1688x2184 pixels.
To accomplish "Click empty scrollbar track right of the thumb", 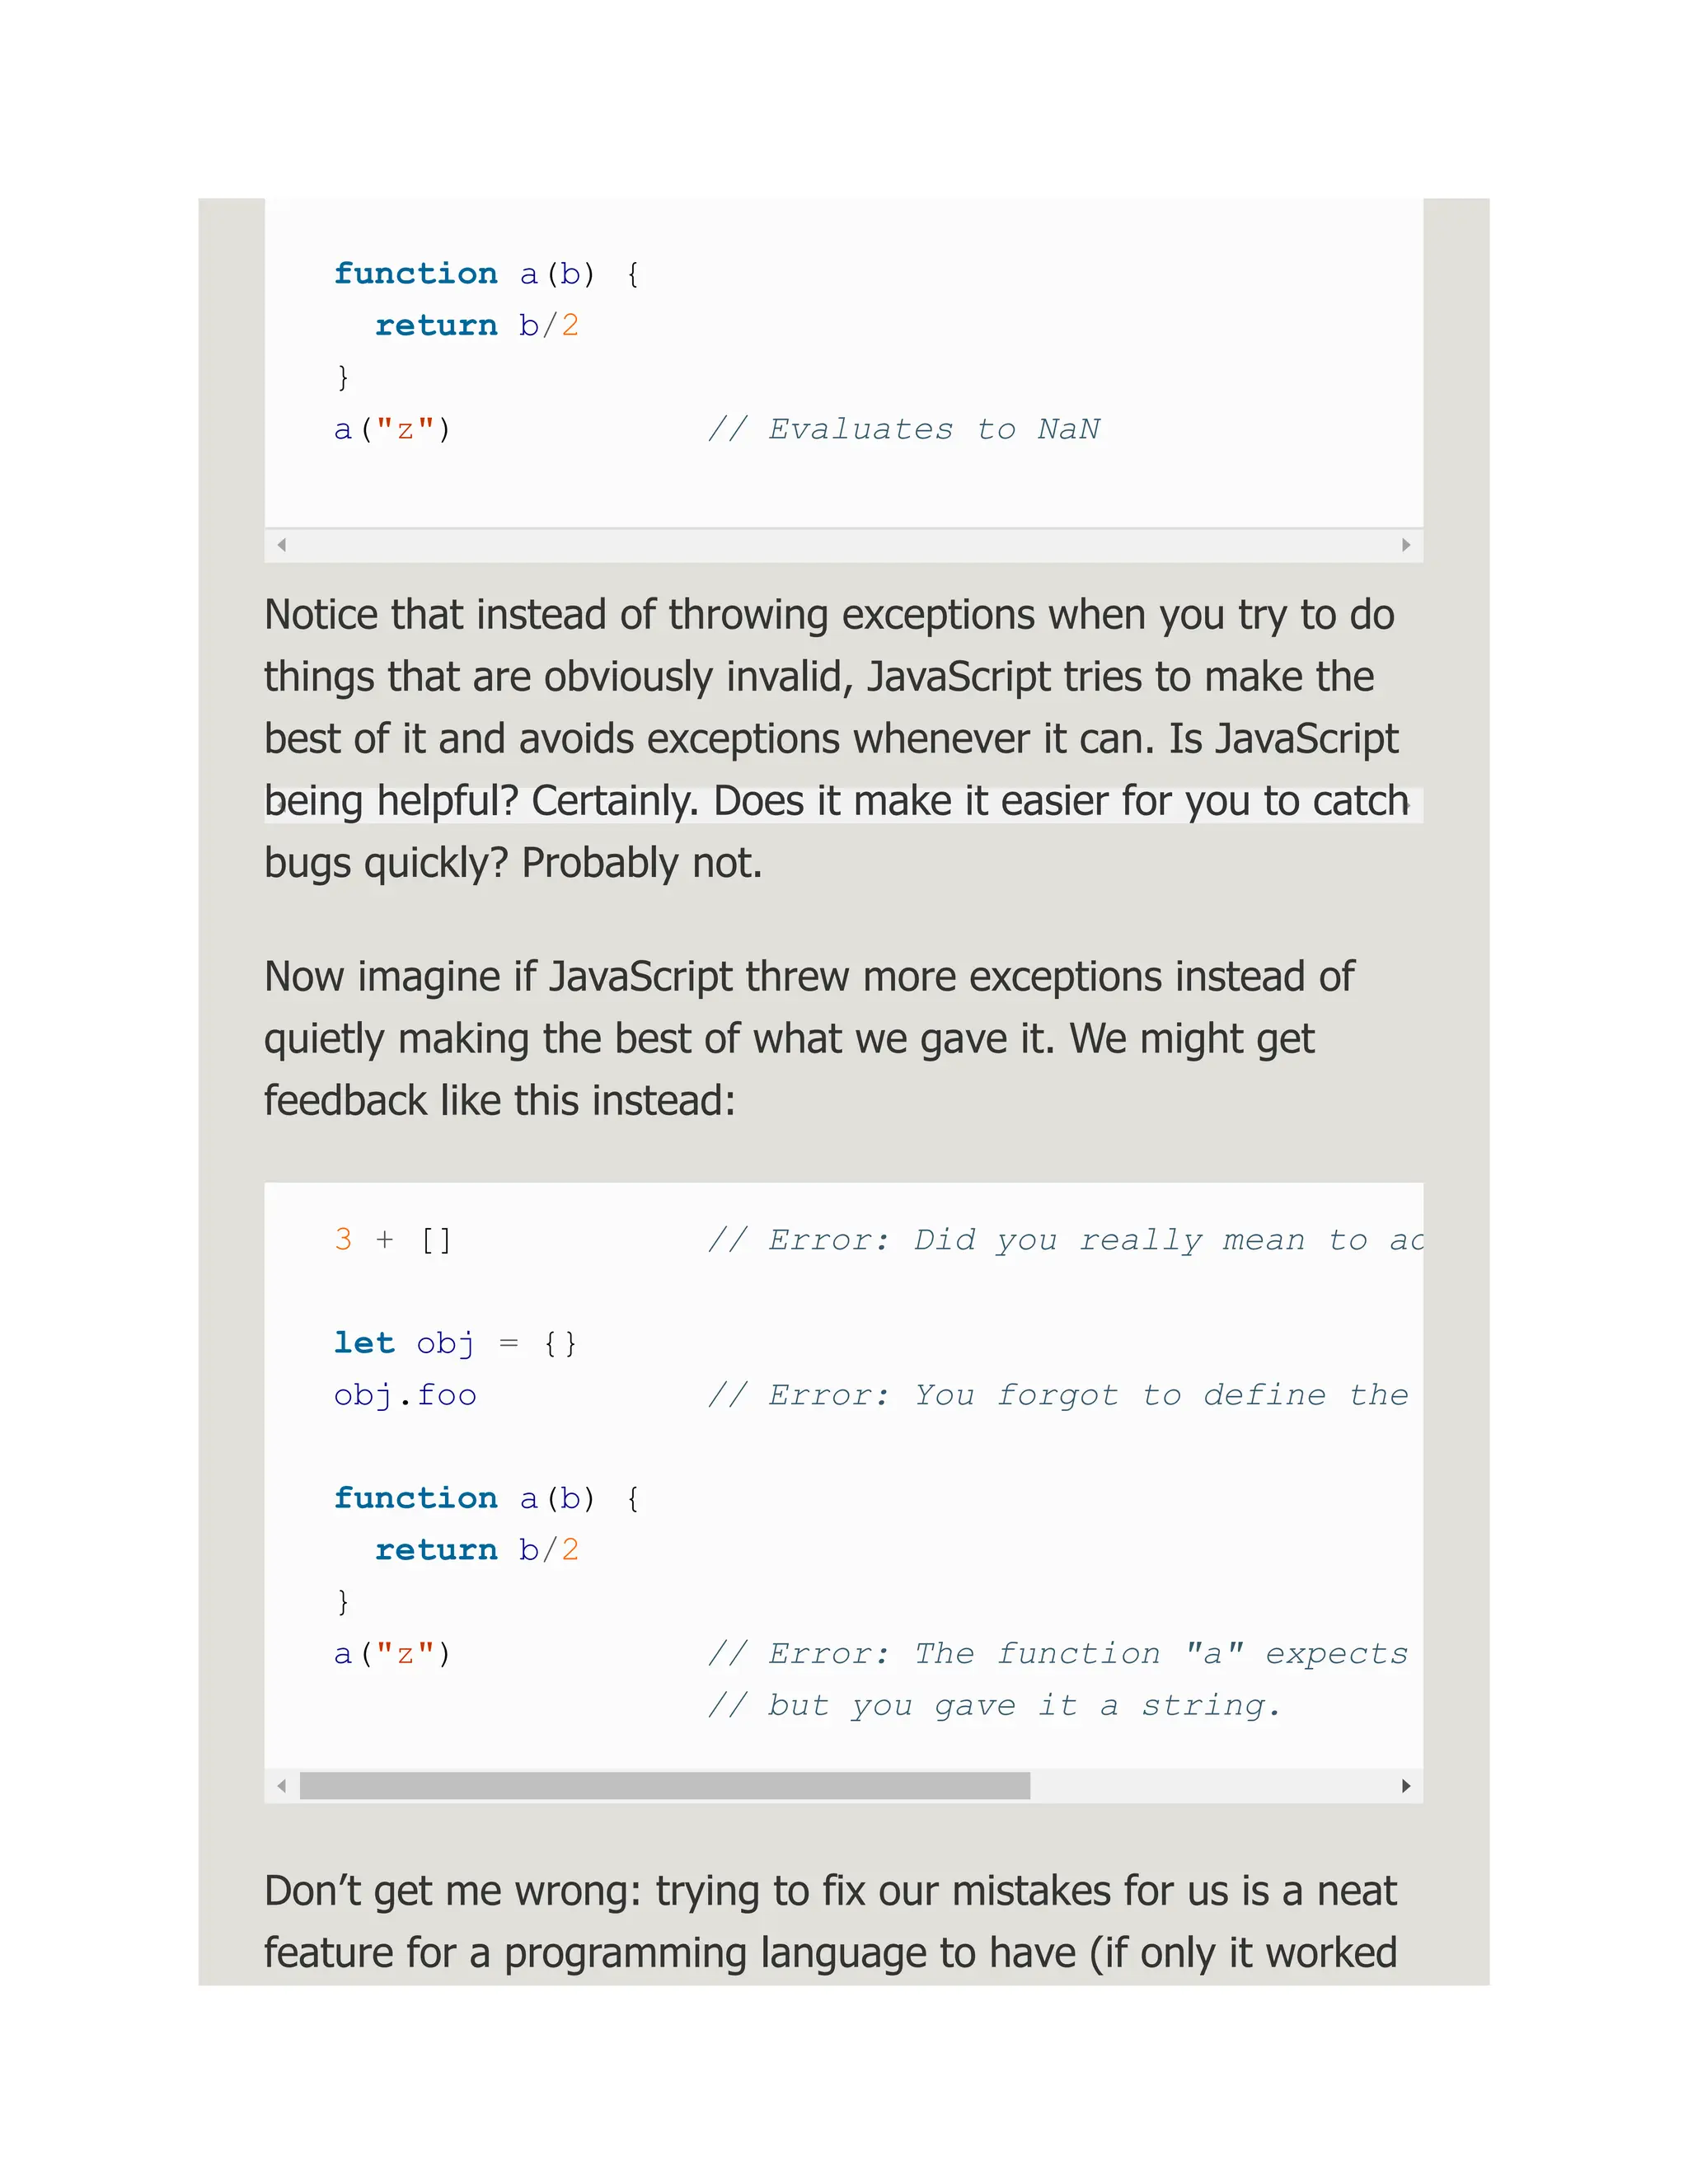I will [1210, 1786].
